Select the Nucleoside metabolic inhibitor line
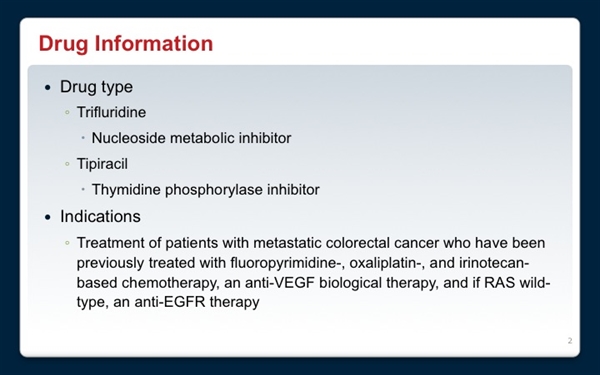The image size is (600, 375). point(191,138)
